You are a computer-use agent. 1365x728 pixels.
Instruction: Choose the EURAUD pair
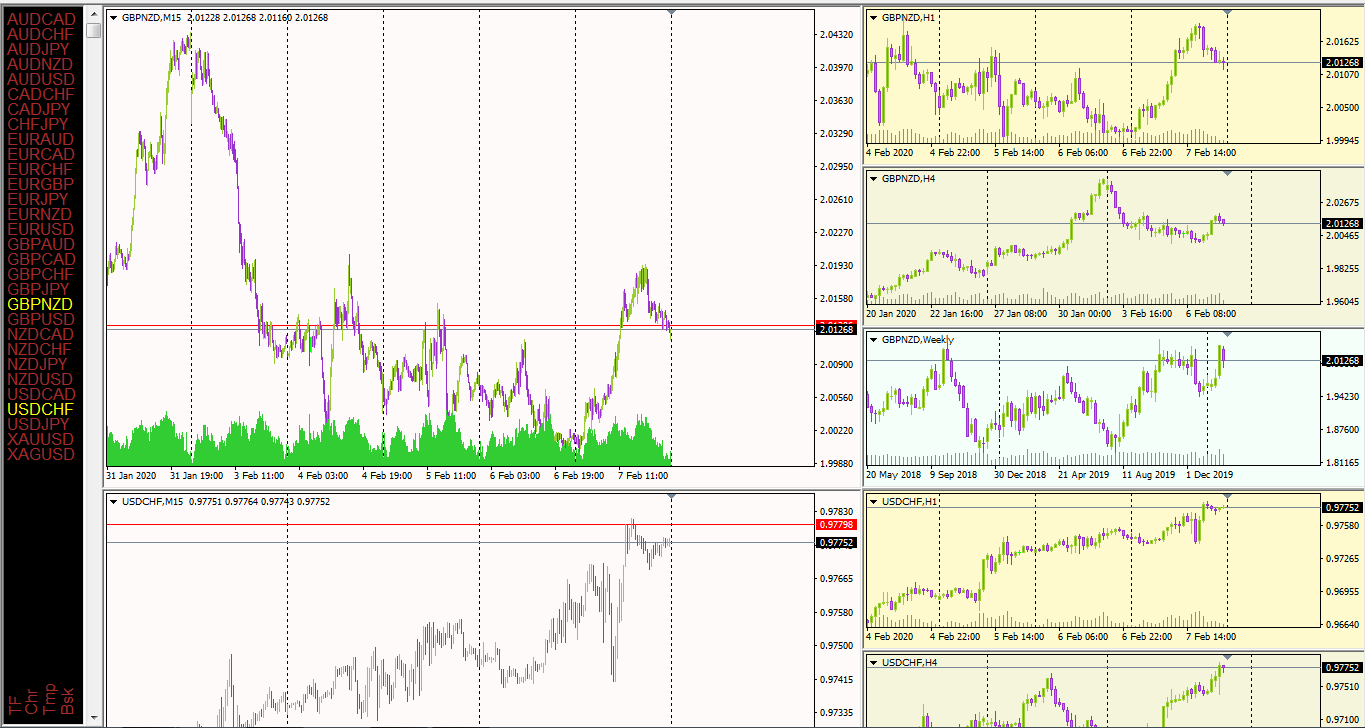point(41,139)
